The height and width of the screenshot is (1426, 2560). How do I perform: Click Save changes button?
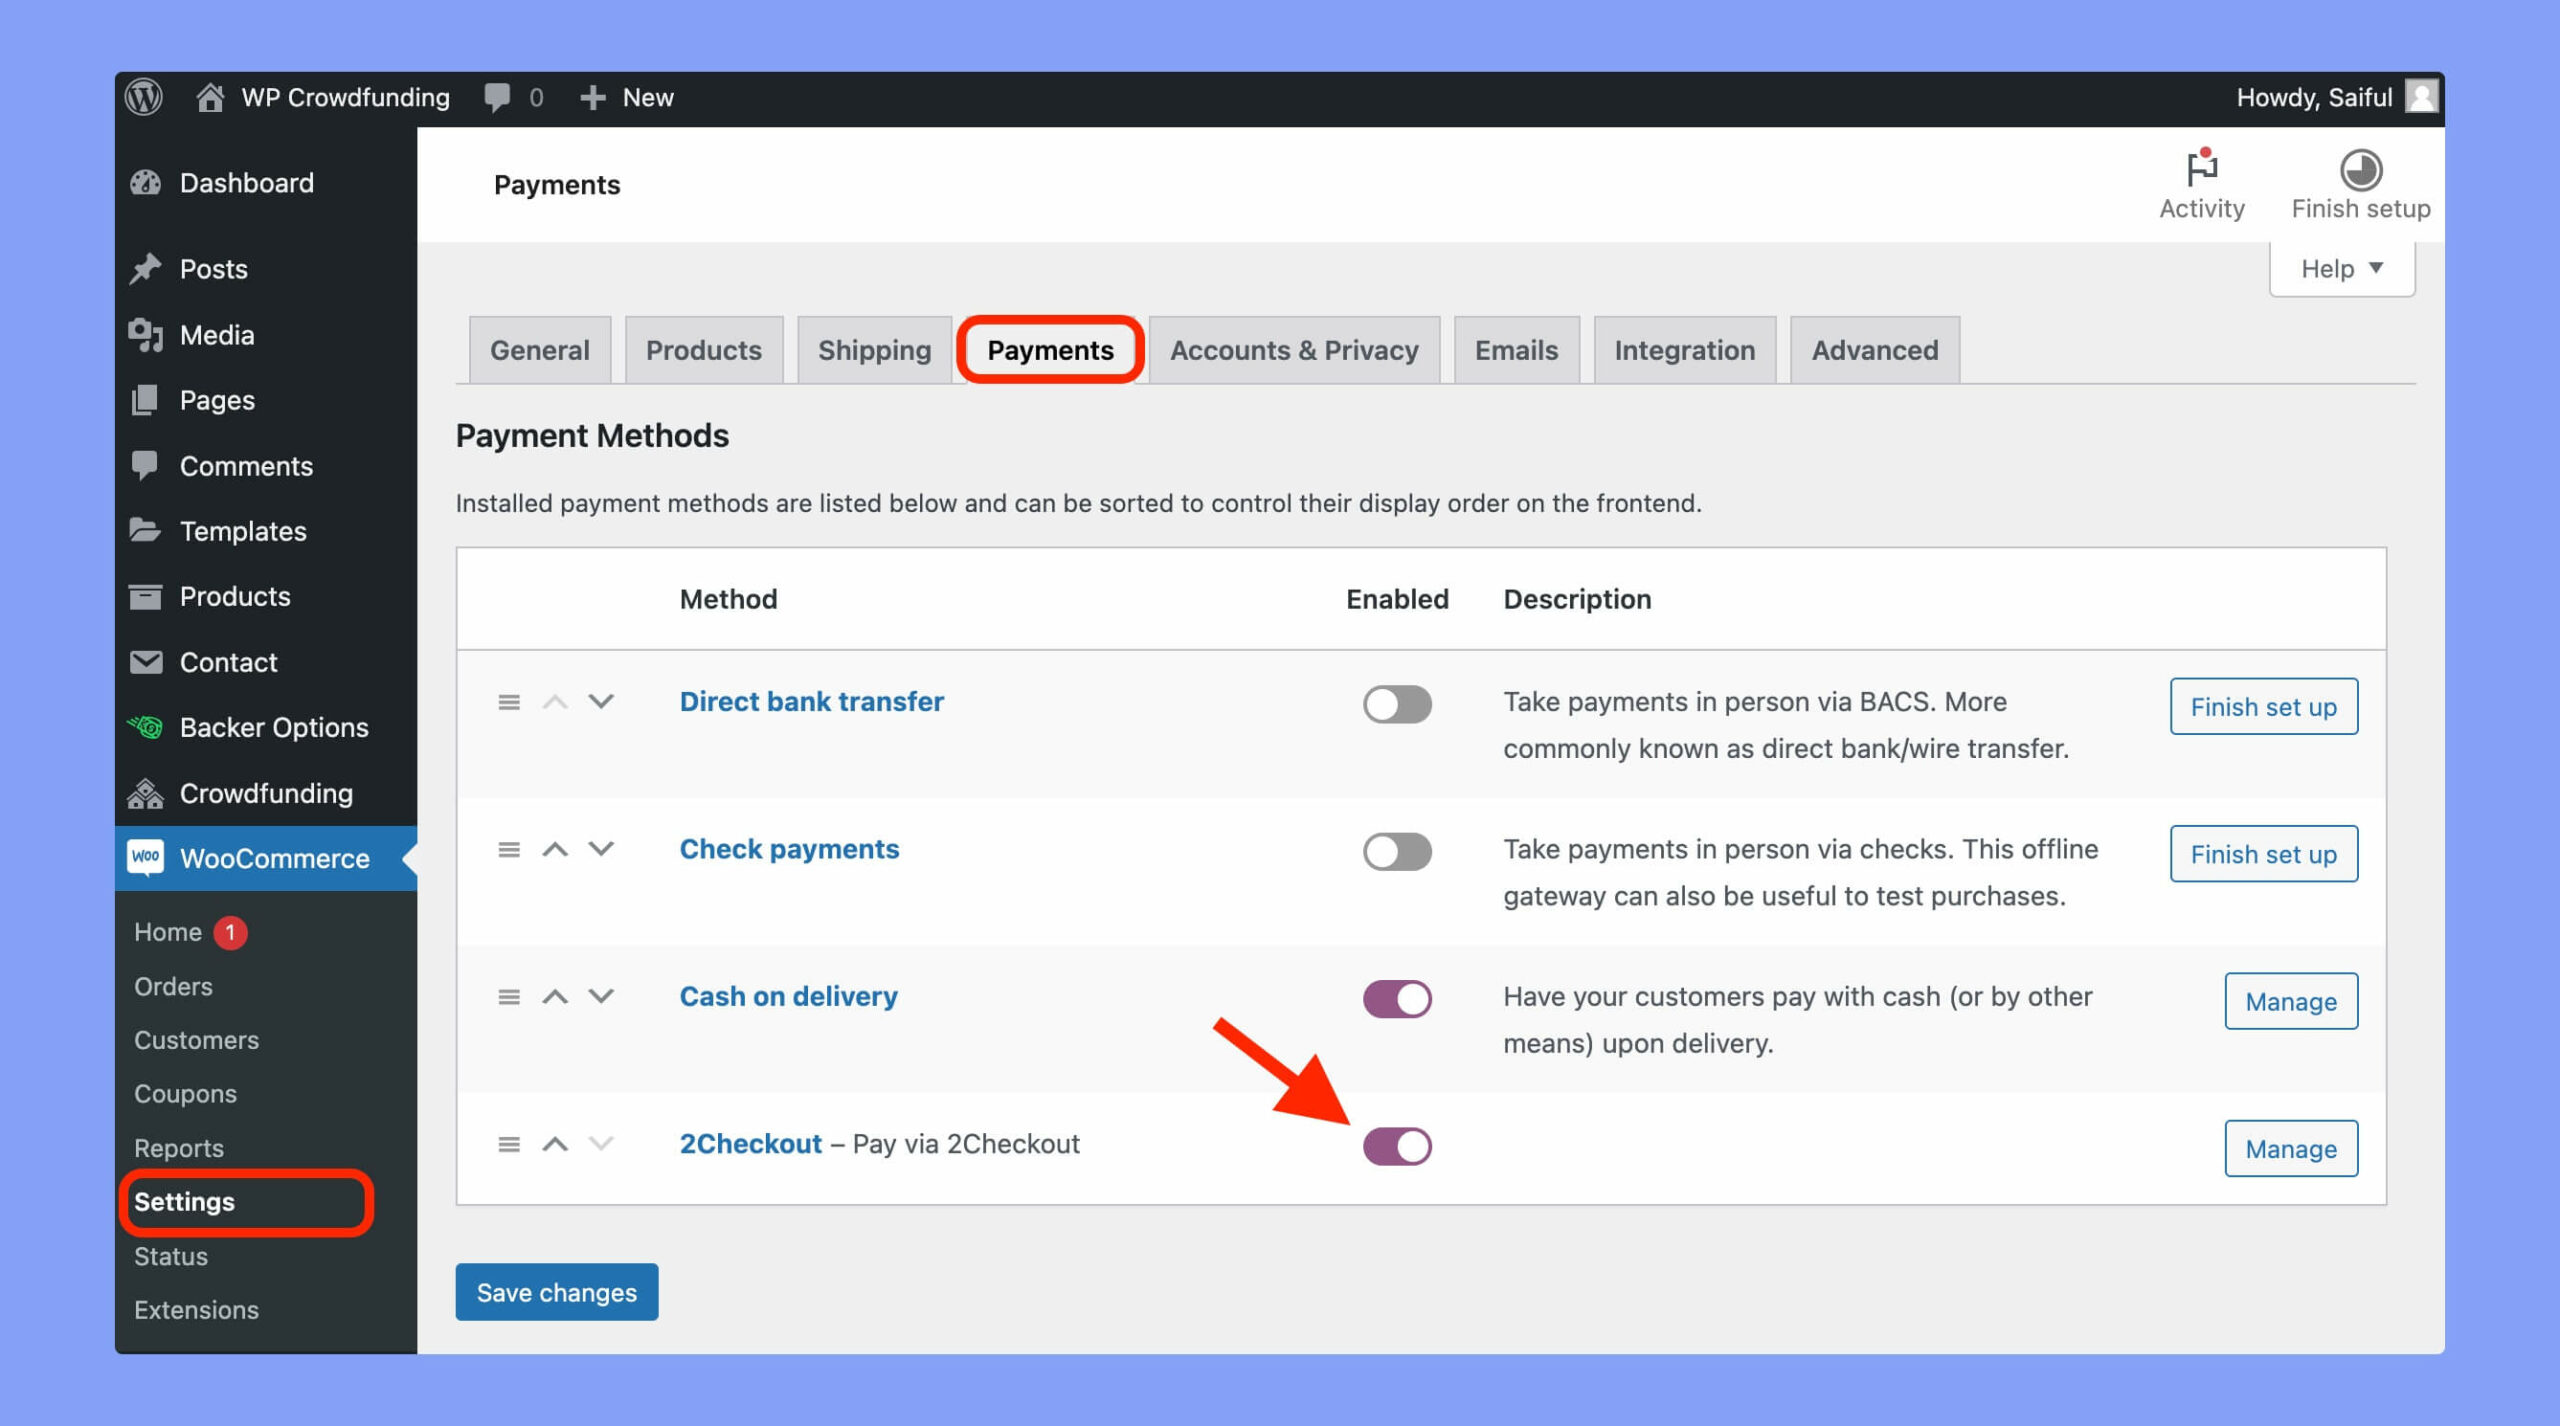tap(558, 1291)
